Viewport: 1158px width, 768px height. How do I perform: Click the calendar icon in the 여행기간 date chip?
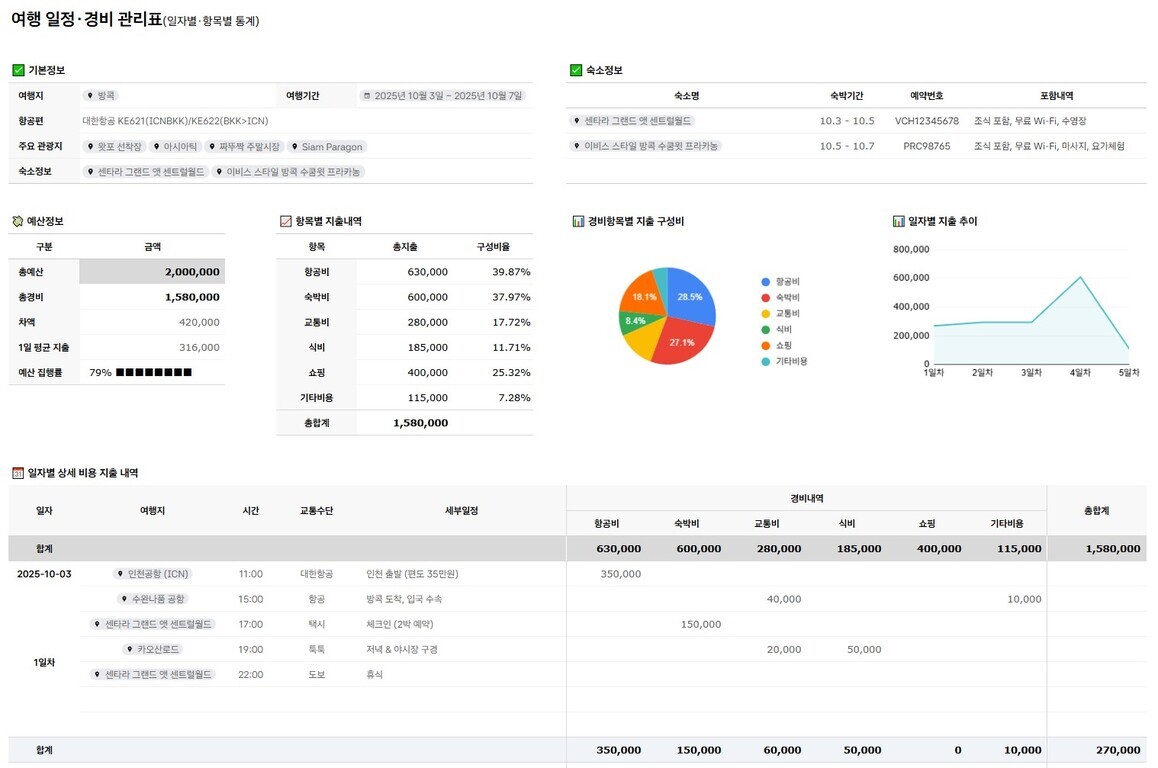(x=367, y=96)
